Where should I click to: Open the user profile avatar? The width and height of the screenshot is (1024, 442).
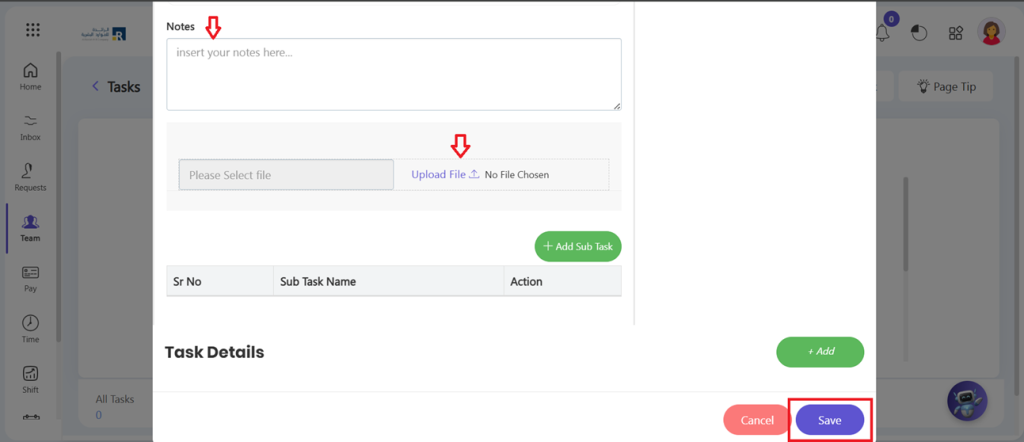point(991,33)
